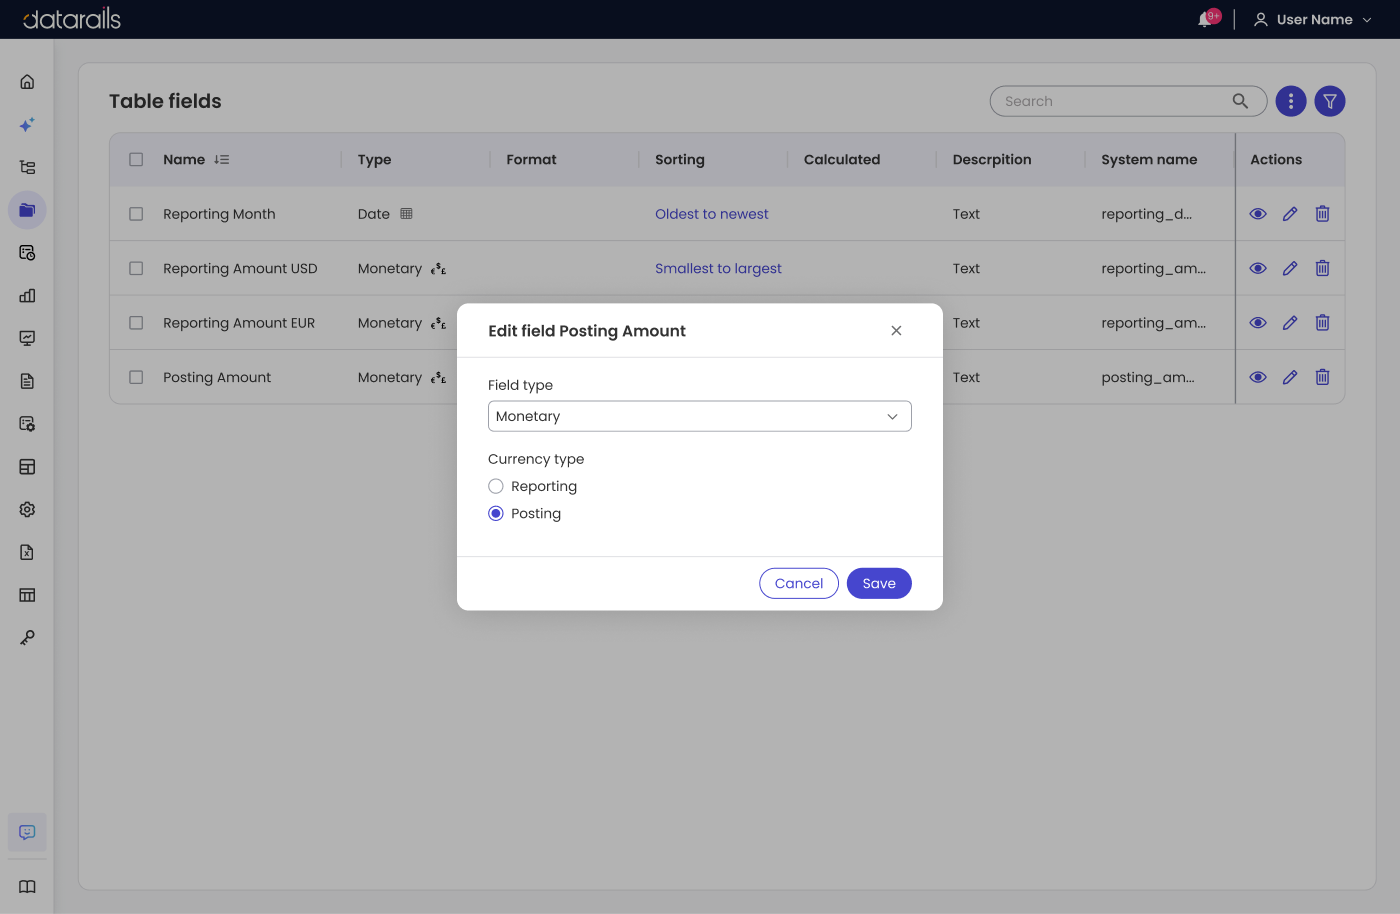The width and height of the screenshot is (1400, 914).
Task: Delete the Reporting Amount EUR row
Action: coord(1322,323)
